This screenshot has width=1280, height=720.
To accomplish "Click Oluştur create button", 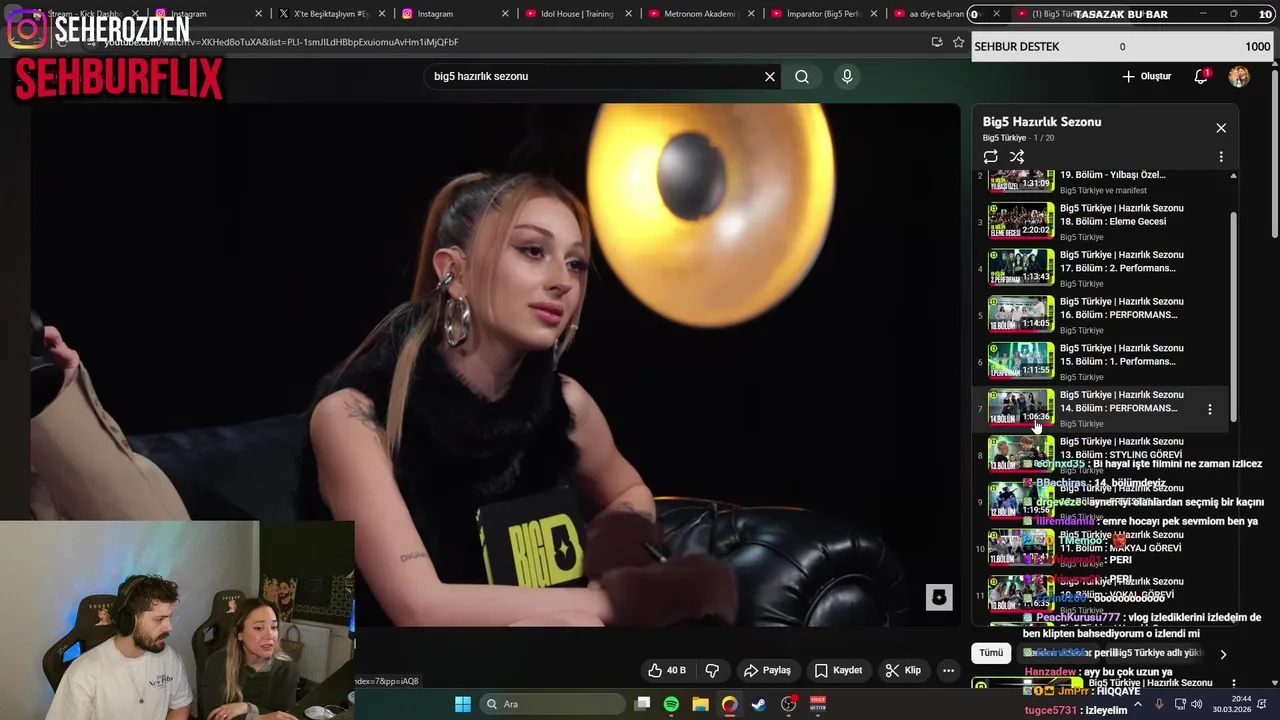I will pyautogui.click(x=1147, y=76).
